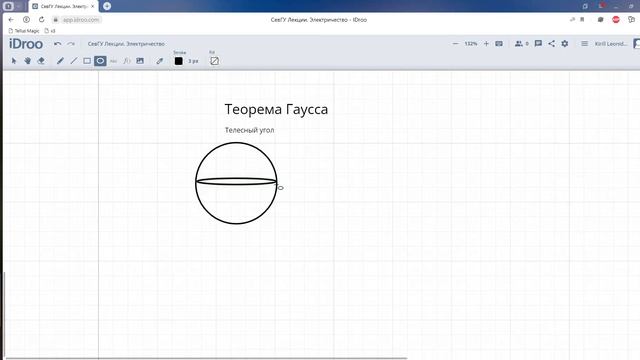Select the ellipse shape tool
This screenshot has height=360, width=640.
[100, 61]
